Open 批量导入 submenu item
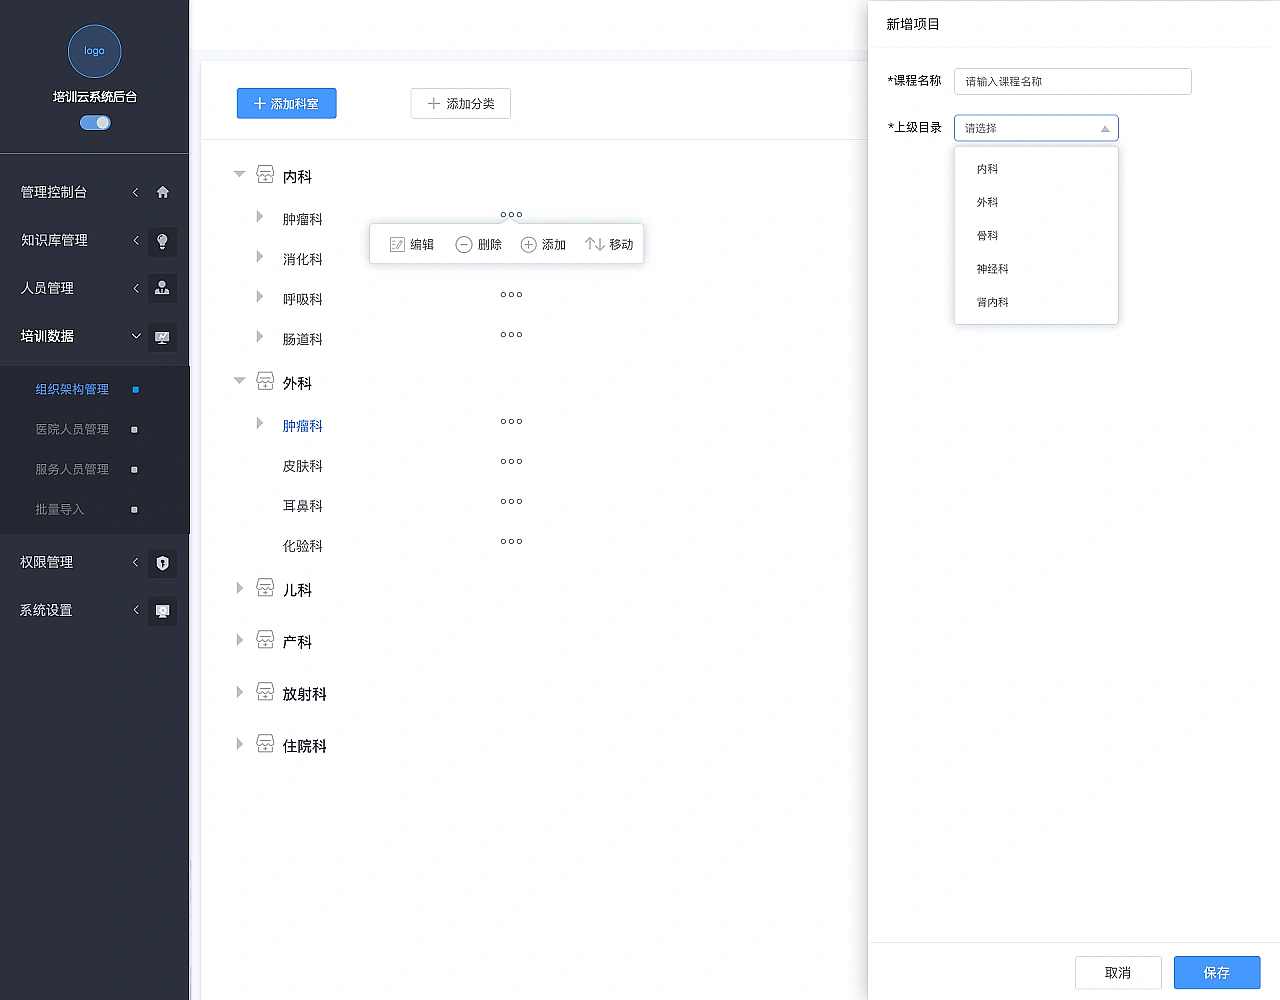Screen dimensions: 1280x1000 coord(60,509)
